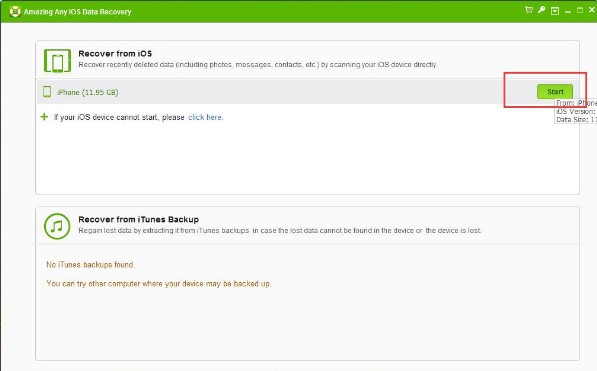
Task: Start scanning the iPhone
Action: point(555,91)
